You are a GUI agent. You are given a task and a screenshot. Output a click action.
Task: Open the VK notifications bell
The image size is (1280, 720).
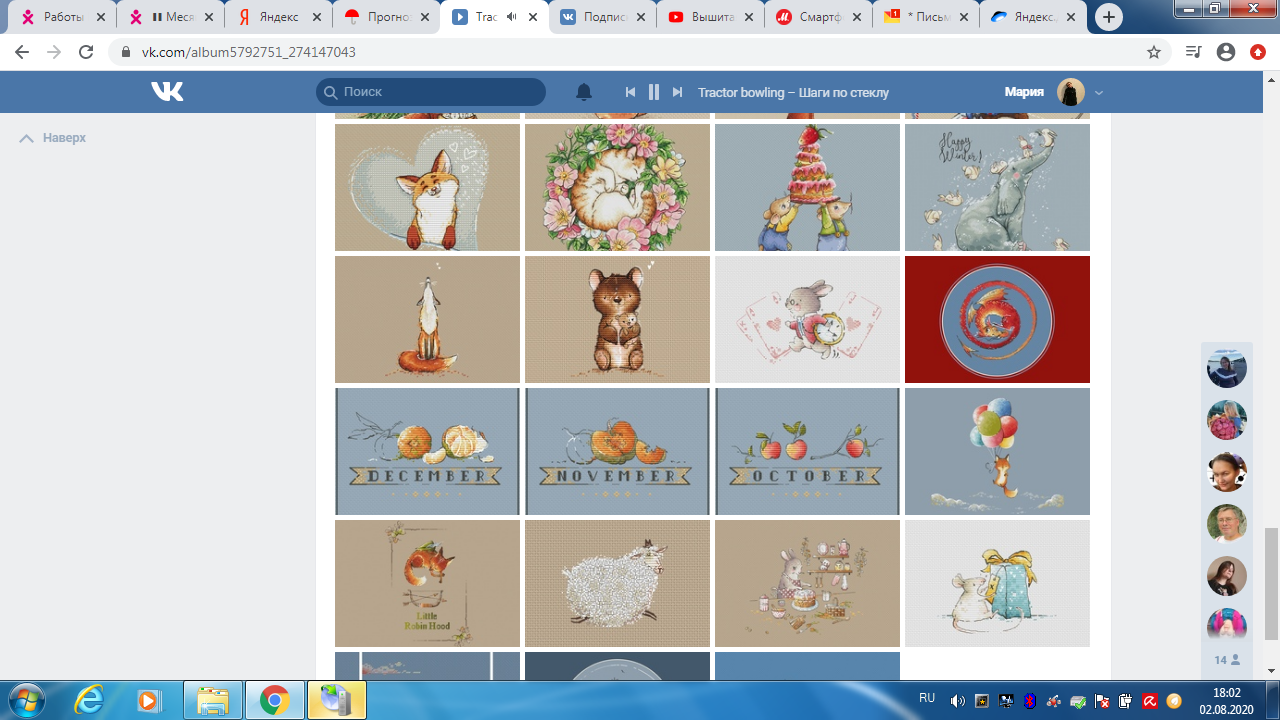pos(584,92)
